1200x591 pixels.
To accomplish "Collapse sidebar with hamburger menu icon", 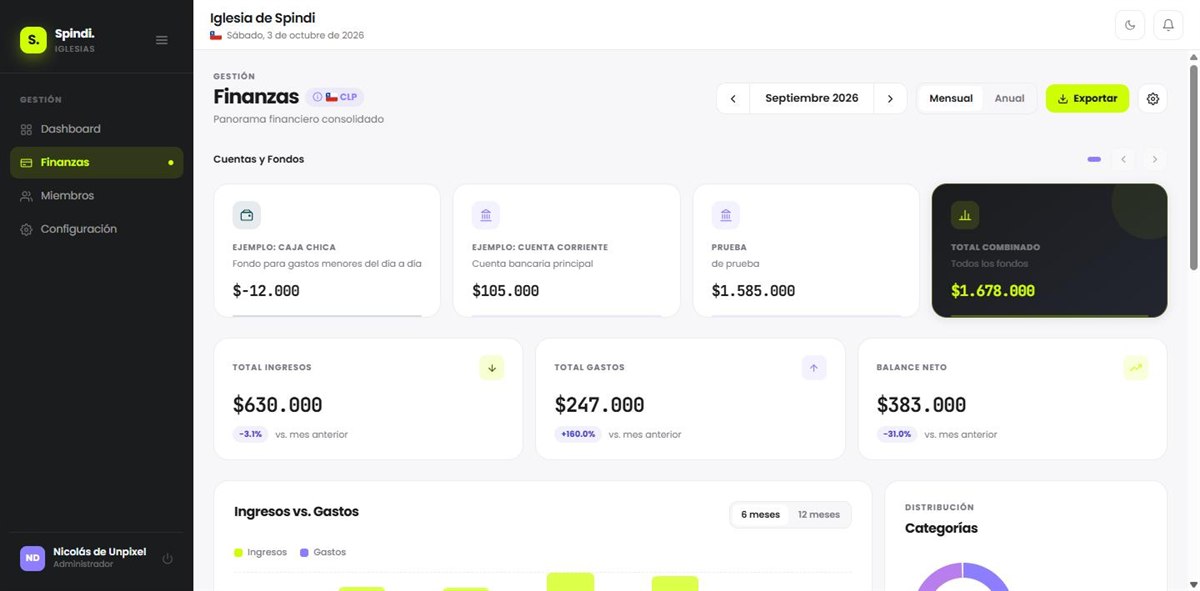I will pos(162,40).
